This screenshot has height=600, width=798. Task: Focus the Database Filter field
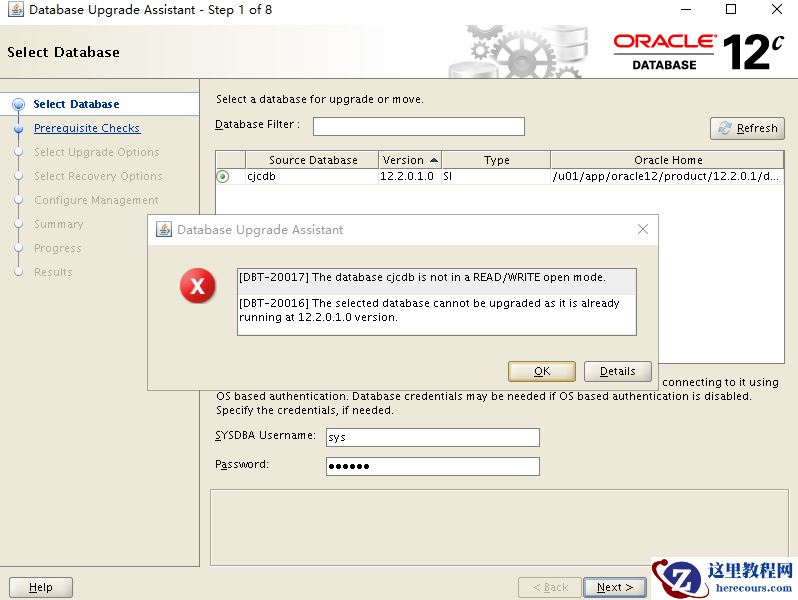(x=418, y=126)
